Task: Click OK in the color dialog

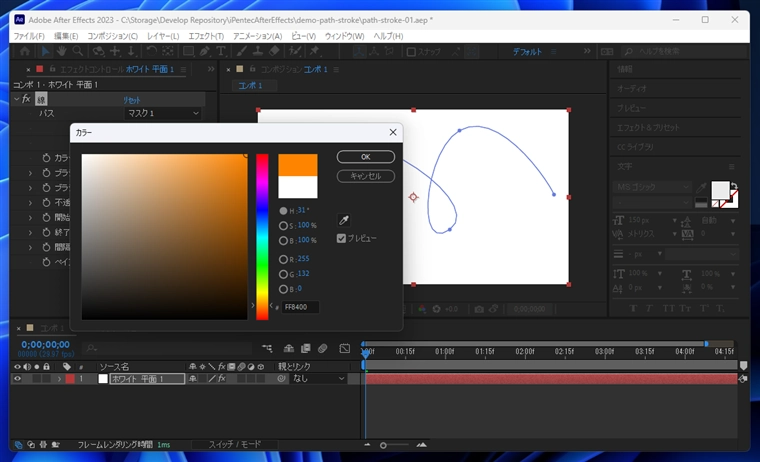Action: click(x=365, y=157)
